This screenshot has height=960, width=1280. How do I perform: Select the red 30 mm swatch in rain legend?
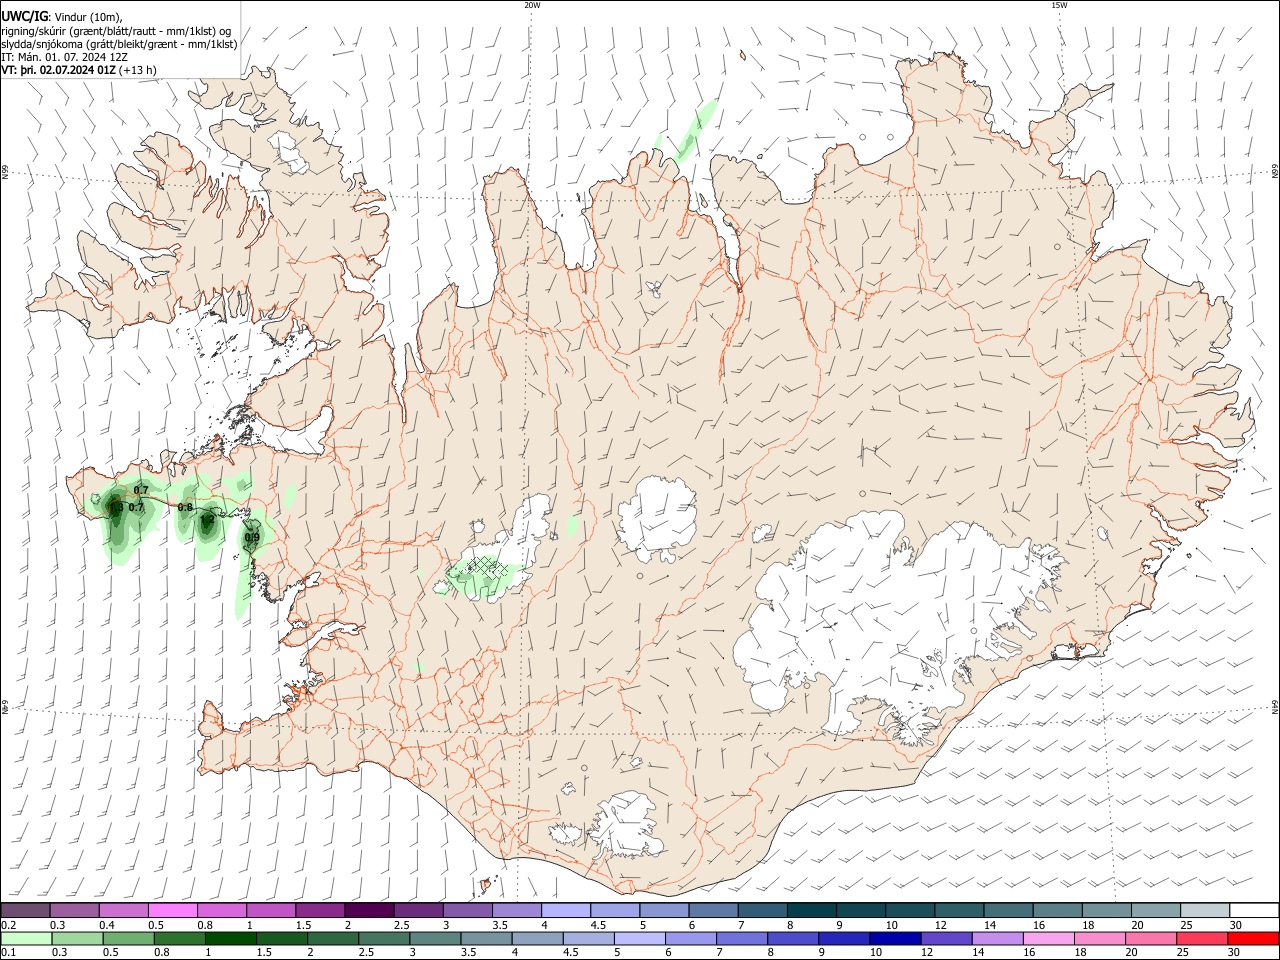click(x=1254, y=938)
